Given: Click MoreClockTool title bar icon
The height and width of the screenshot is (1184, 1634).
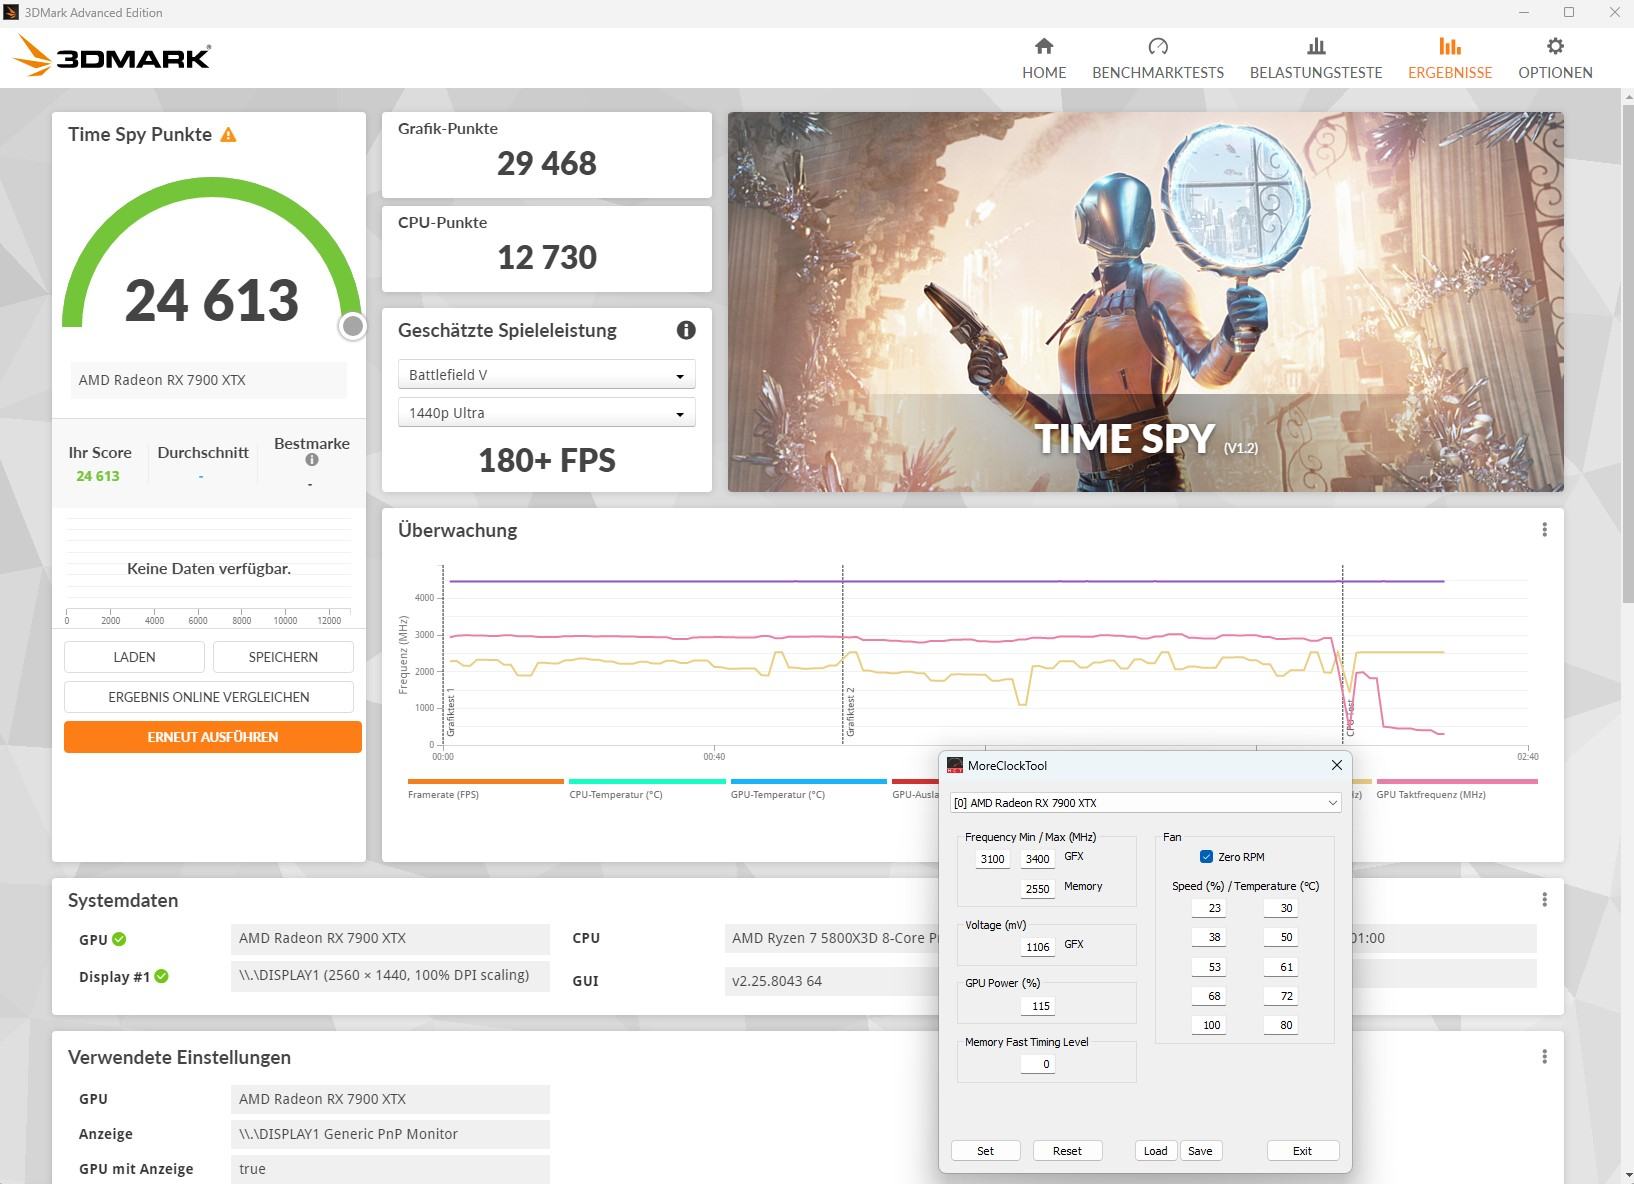Looking at the screenshot, I should click(x=955, y=765).
